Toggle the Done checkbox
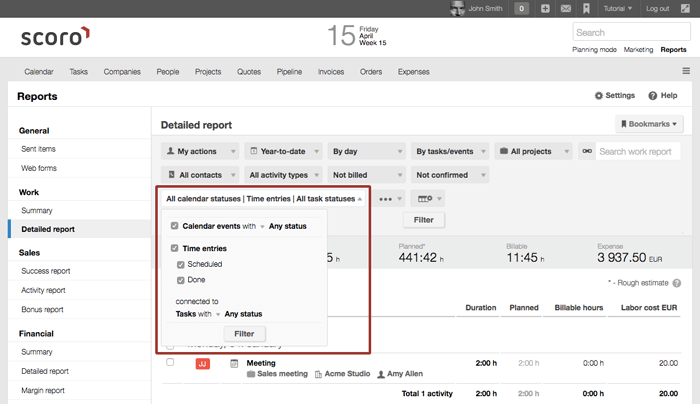The image size is (700, 404). [x=180, y=280]
